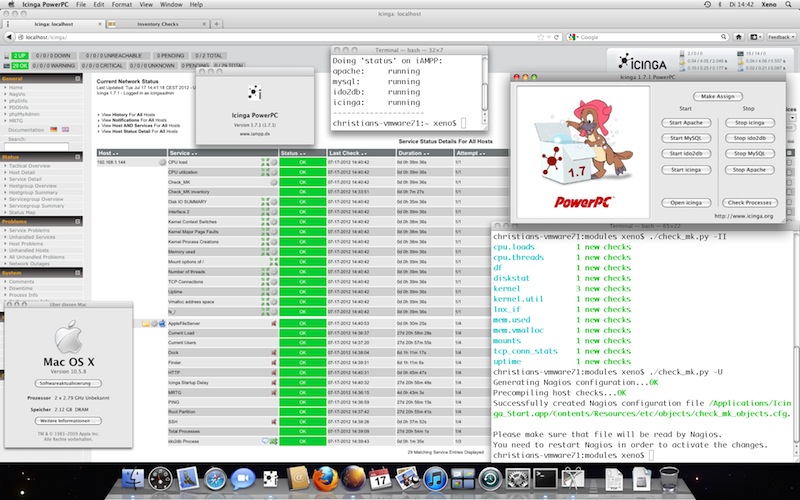Open Tactical Overview sidebar link
800x500 pixels.
click(x=30, y=166)
